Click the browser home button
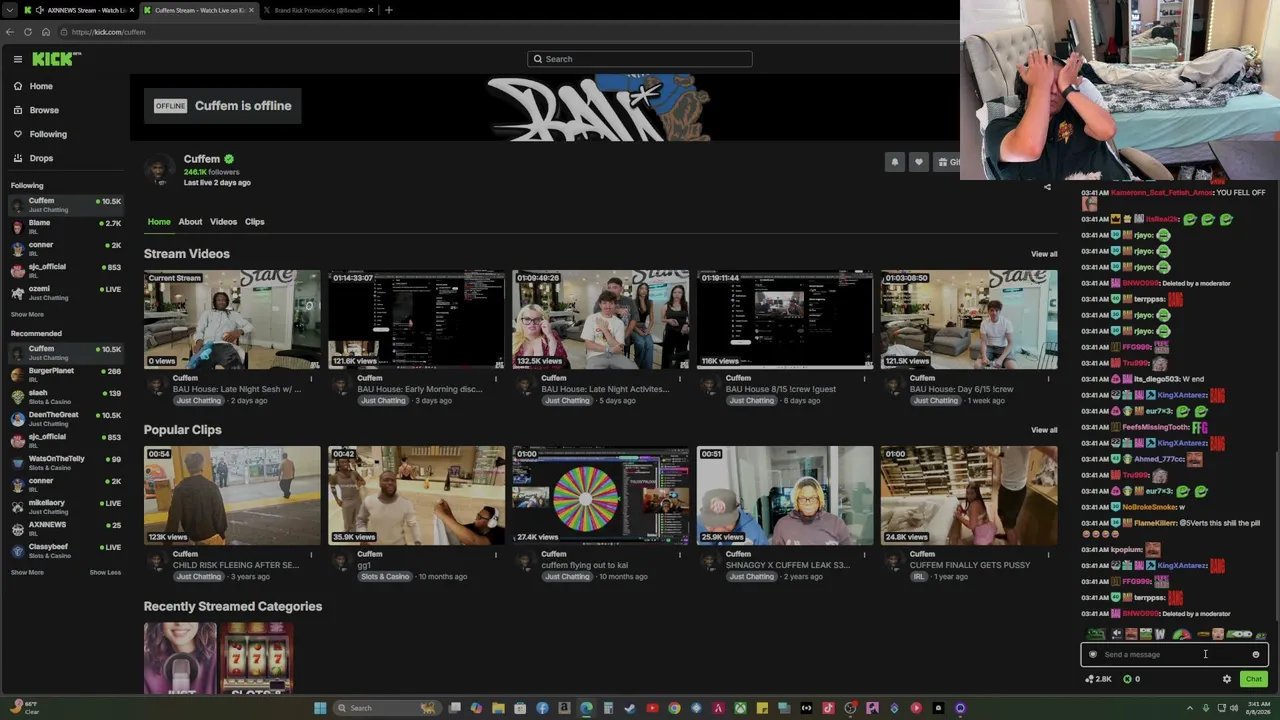 point(46,32)
